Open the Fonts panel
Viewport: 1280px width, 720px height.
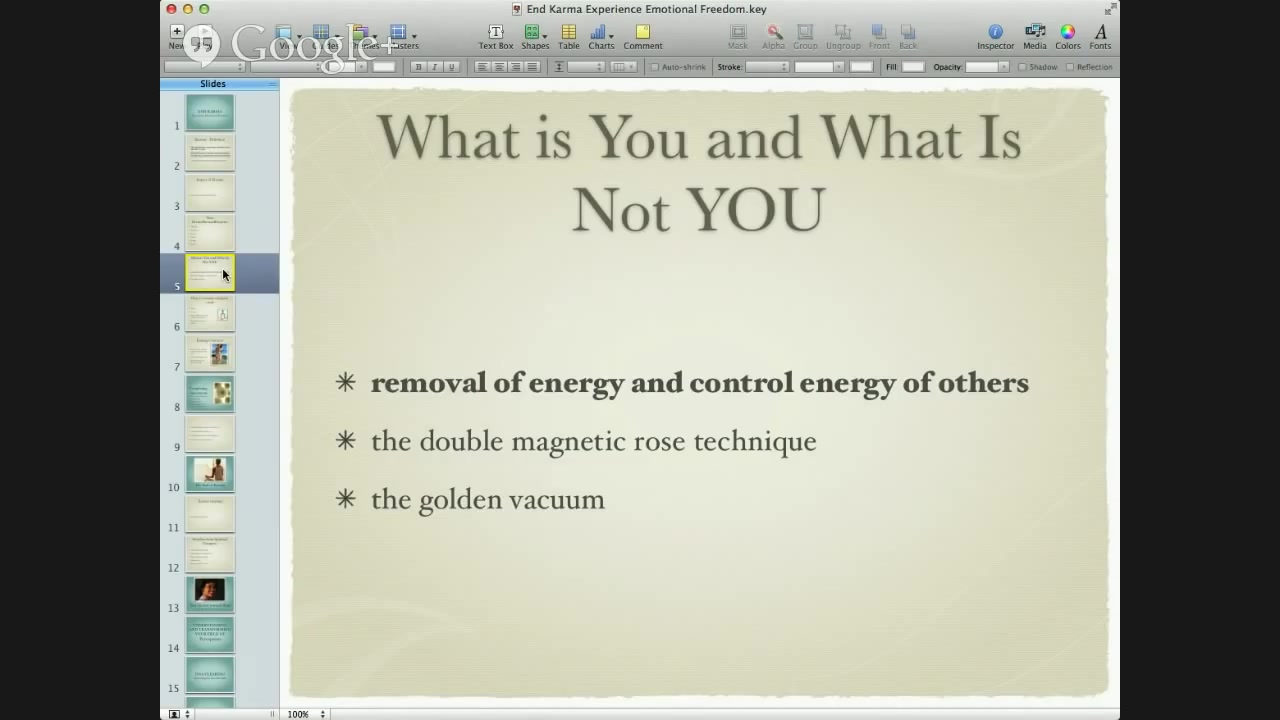[x=1100, y=37]
